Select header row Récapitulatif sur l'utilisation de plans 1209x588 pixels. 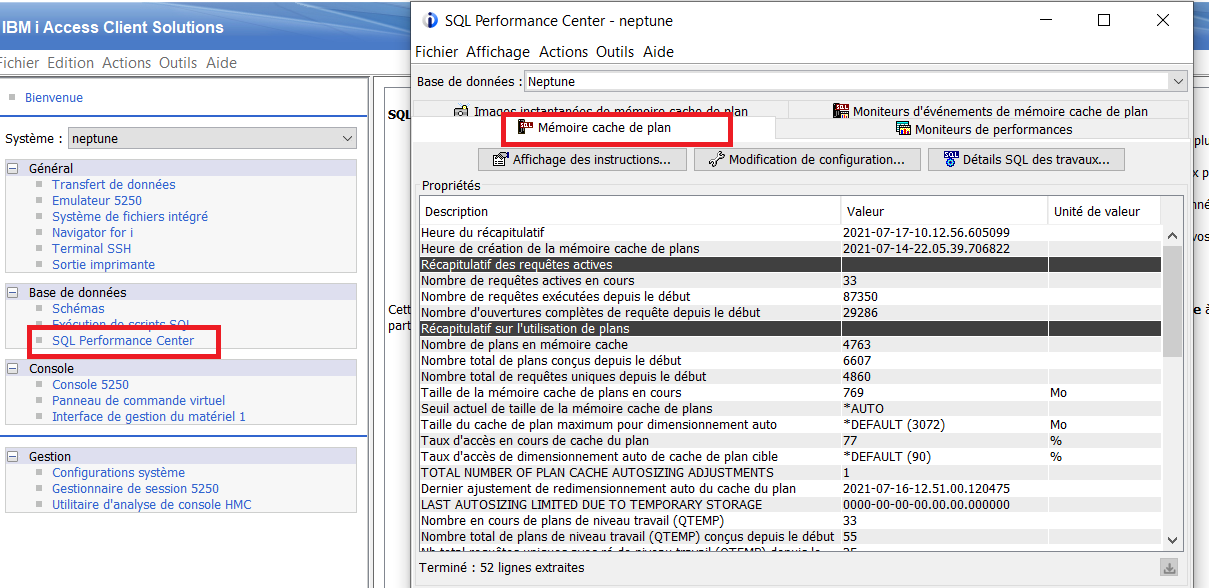click(x=790, y=328)
